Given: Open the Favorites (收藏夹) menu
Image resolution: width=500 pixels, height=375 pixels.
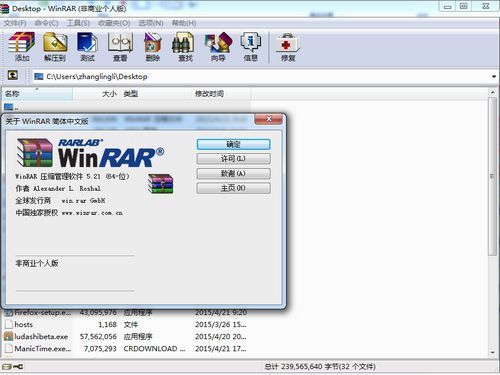Looking at the screenshot, I should click(114, 23).
